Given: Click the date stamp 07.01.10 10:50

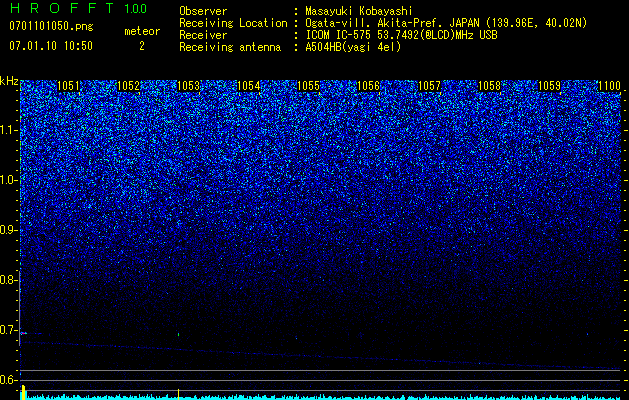Looking at the screenshot, I should coord(51,46).
